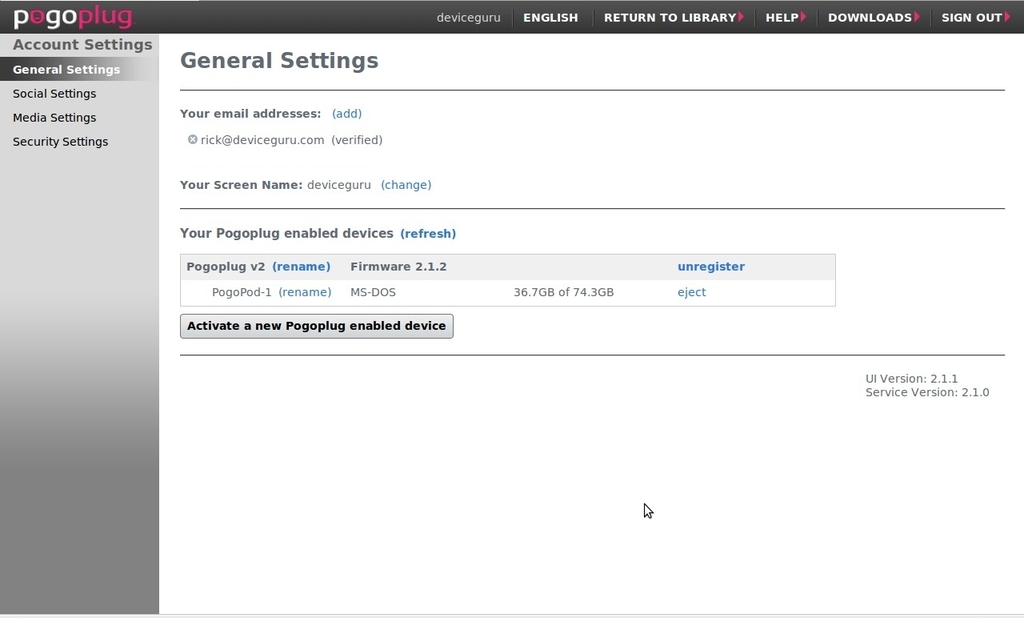This screenshot has width=1024, height=618.
Task: Click the PogoPod-1 drive name
Action: coord(242,292)
